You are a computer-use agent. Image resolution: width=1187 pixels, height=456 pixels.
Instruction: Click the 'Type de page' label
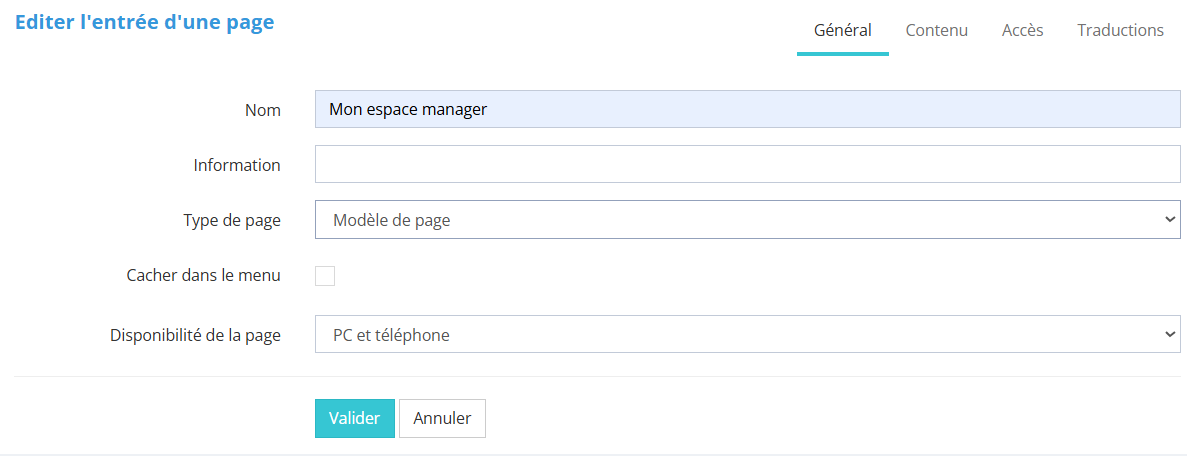[231, 220]
